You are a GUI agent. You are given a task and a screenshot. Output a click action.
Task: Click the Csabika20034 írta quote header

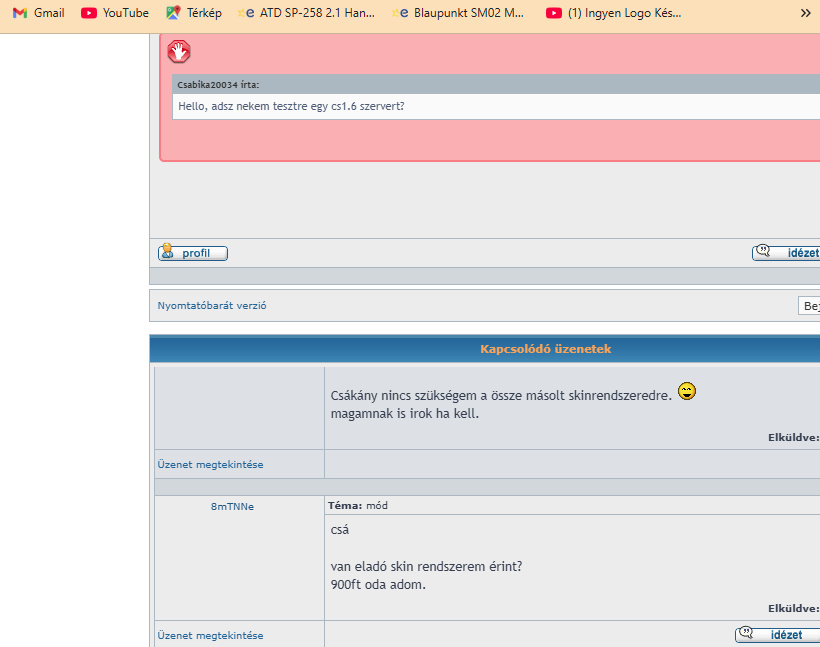click(218, 85)
